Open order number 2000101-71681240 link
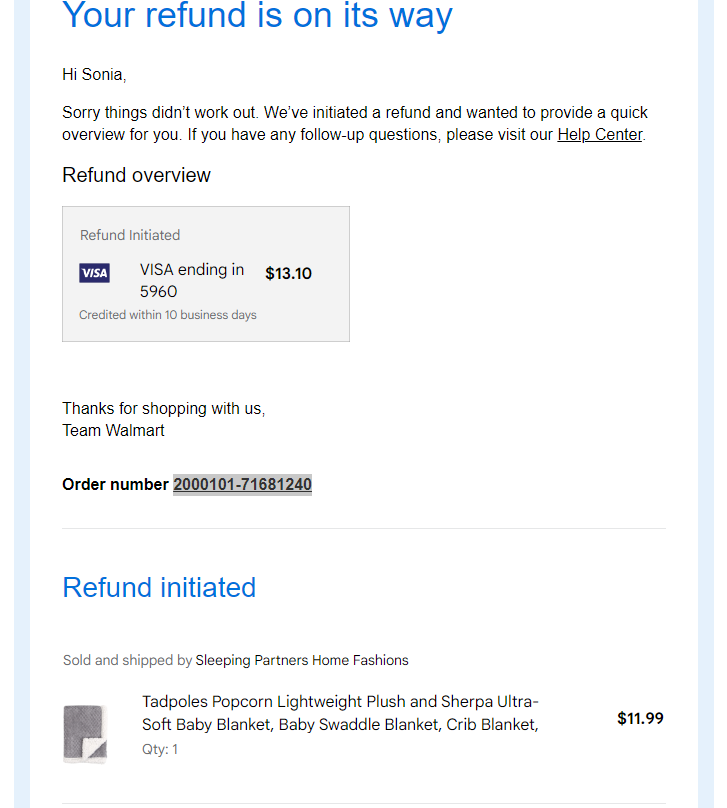The image size is (727, 808). click(x=242, y=484)
